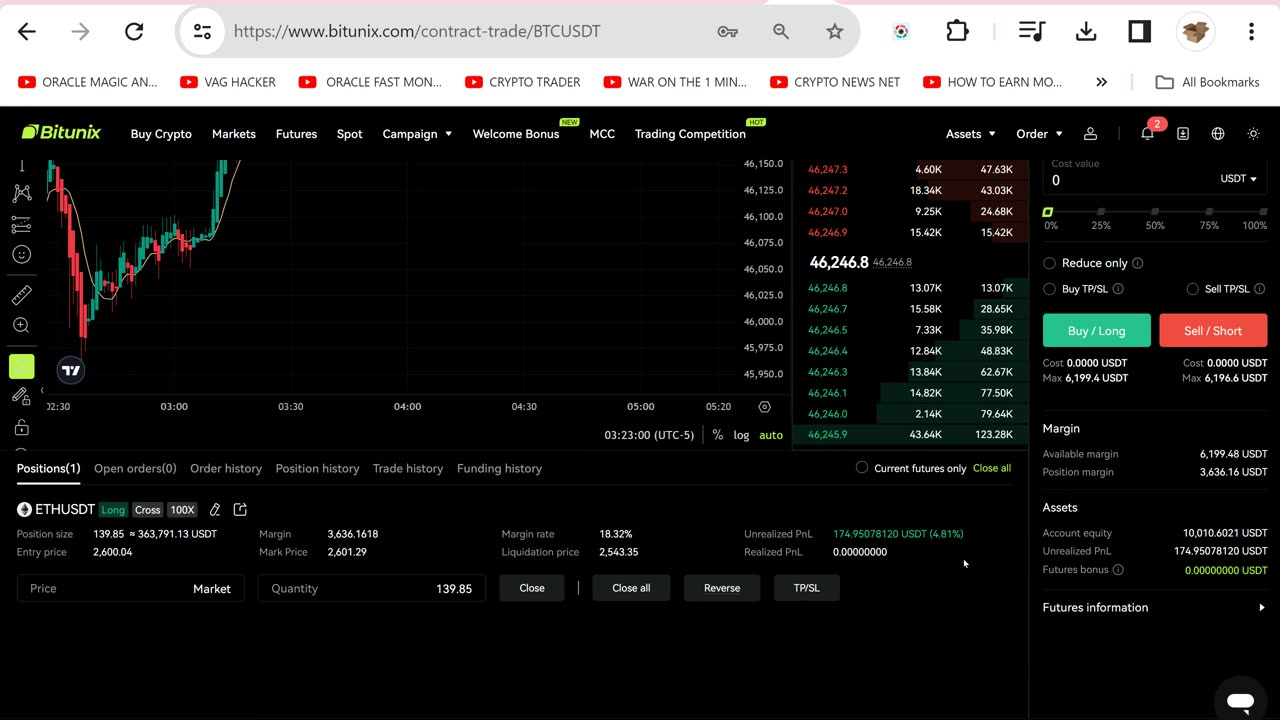Viewport: 1280px width, 720px height.
Task: Open browser downloads icon
Action: (x=1085, y=31)
